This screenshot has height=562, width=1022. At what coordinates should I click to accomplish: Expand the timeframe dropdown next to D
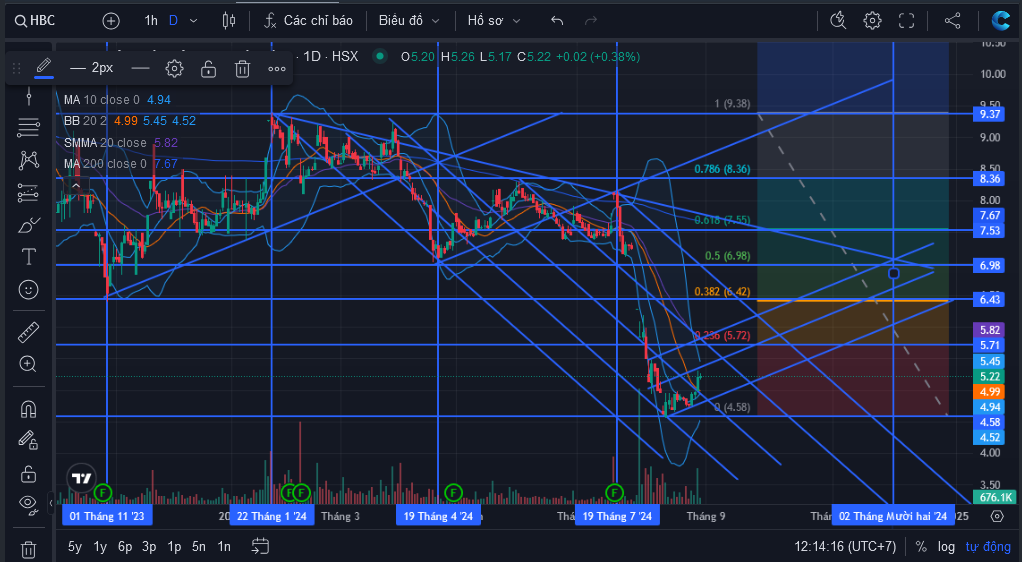coord(194,21)
